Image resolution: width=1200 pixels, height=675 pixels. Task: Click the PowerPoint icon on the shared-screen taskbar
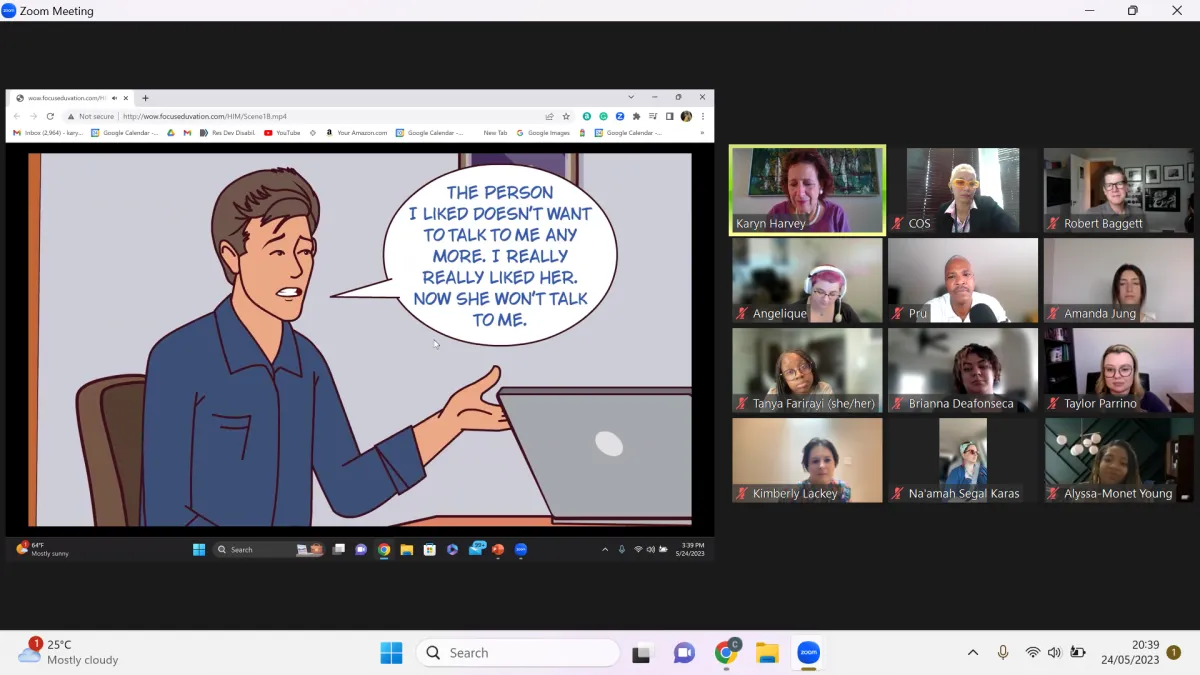498,549
